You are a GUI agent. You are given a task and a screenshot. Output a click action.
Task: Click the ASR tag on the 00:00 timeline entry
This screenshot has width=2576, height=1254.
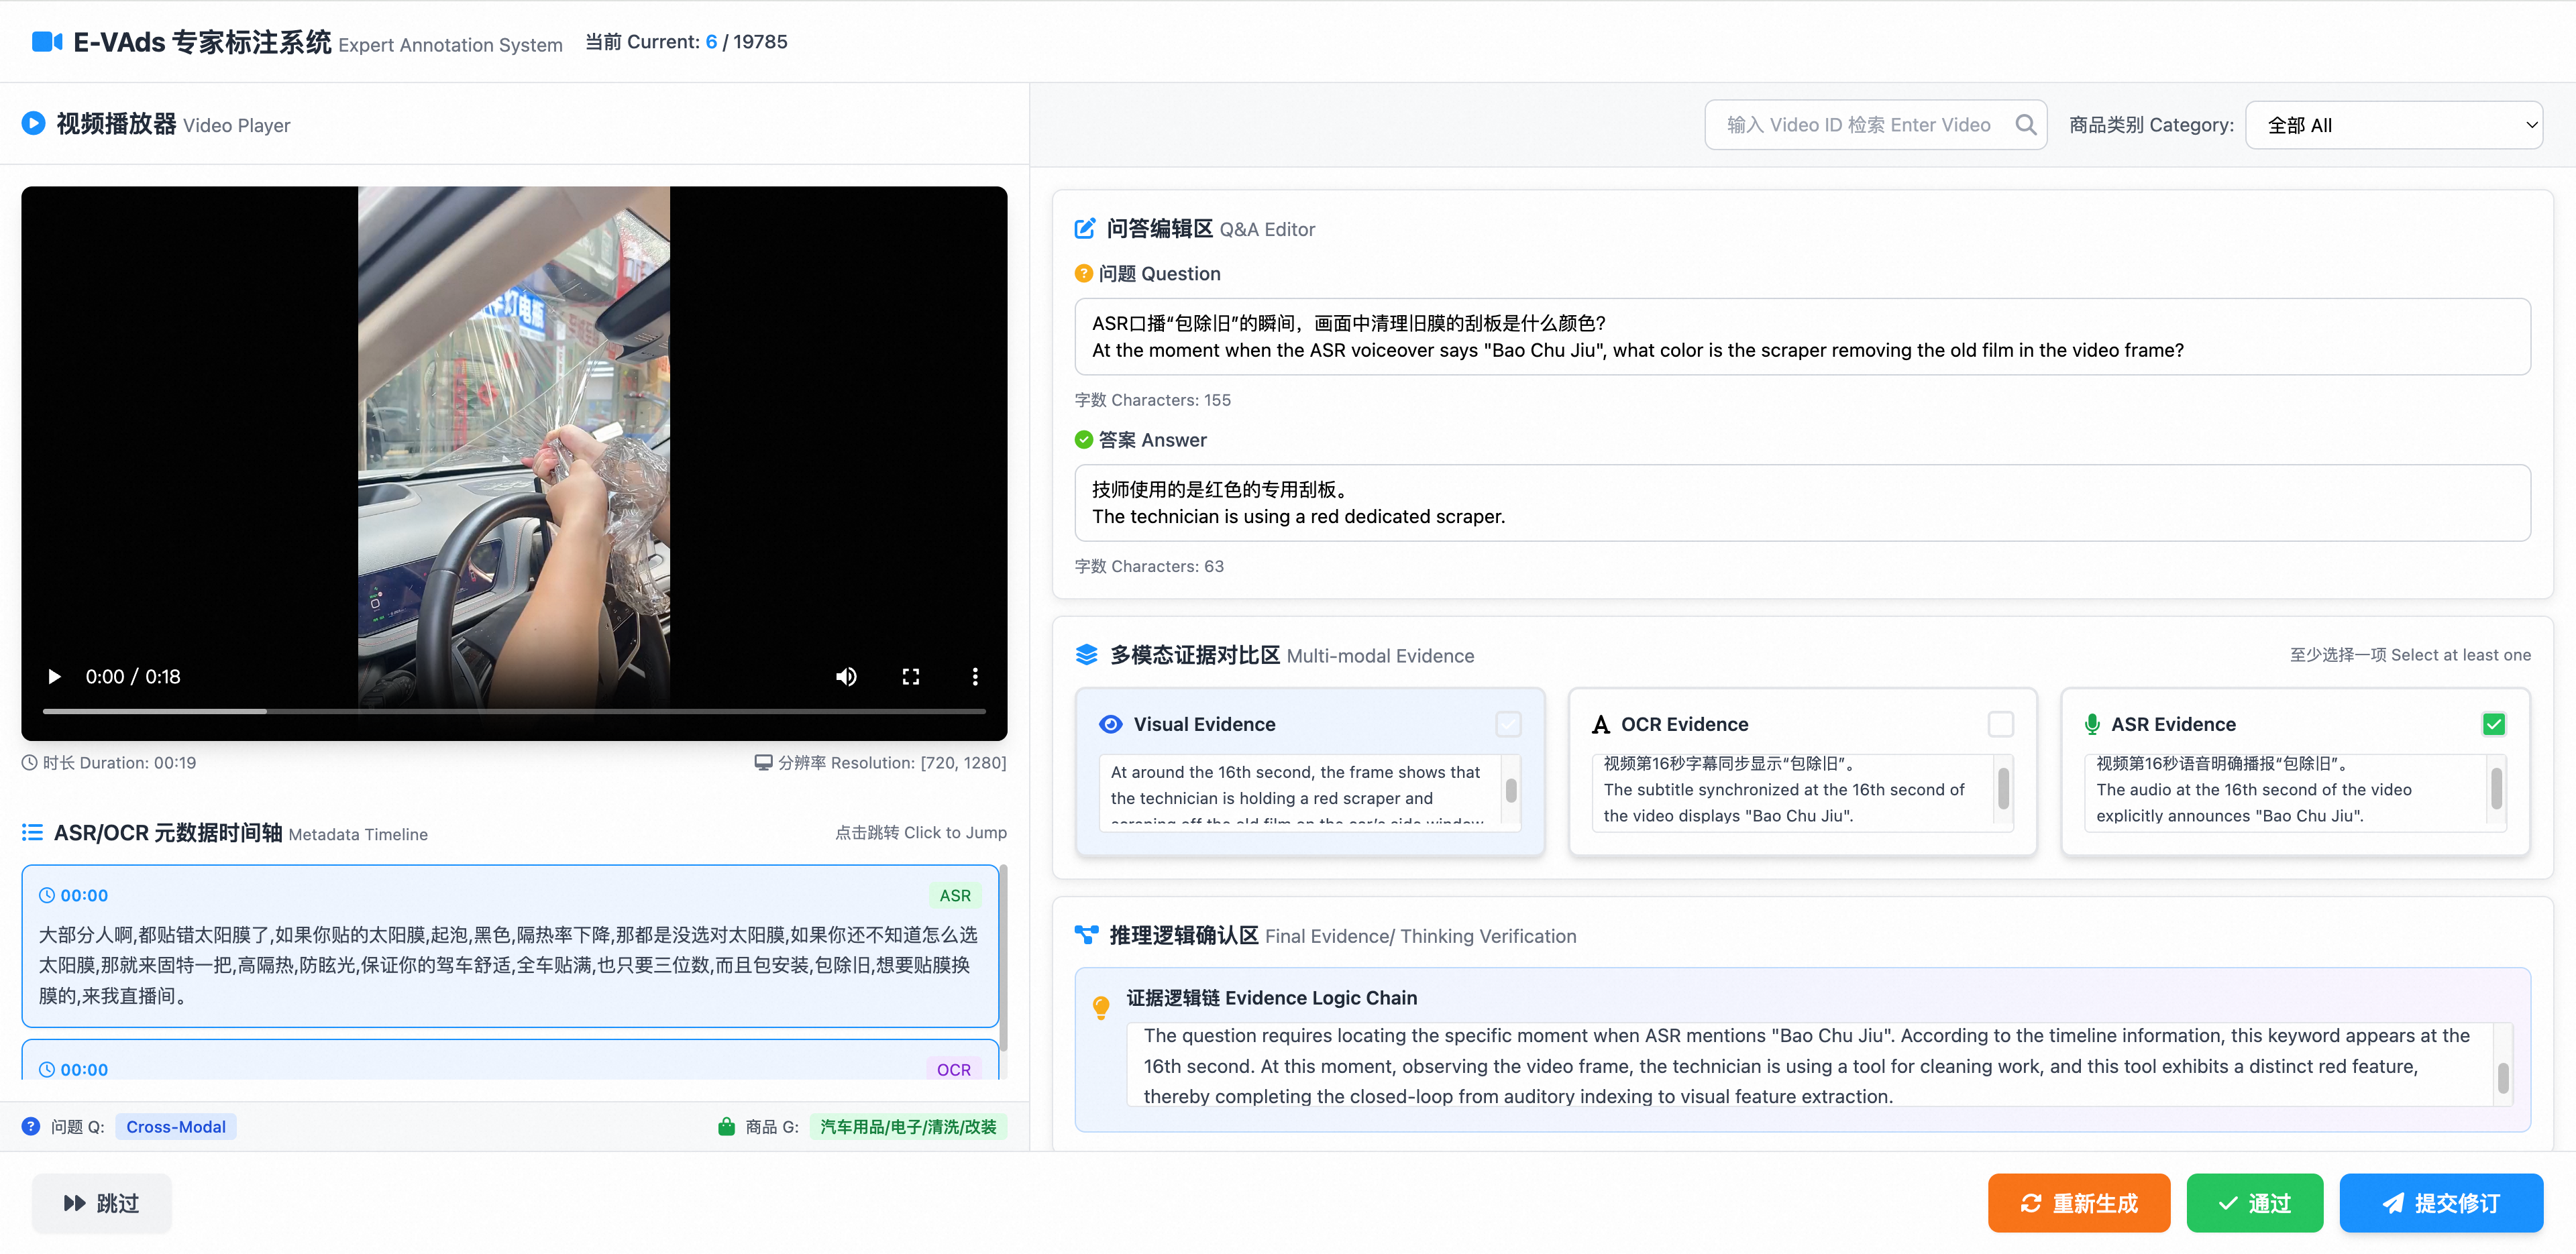click(954, 896)
